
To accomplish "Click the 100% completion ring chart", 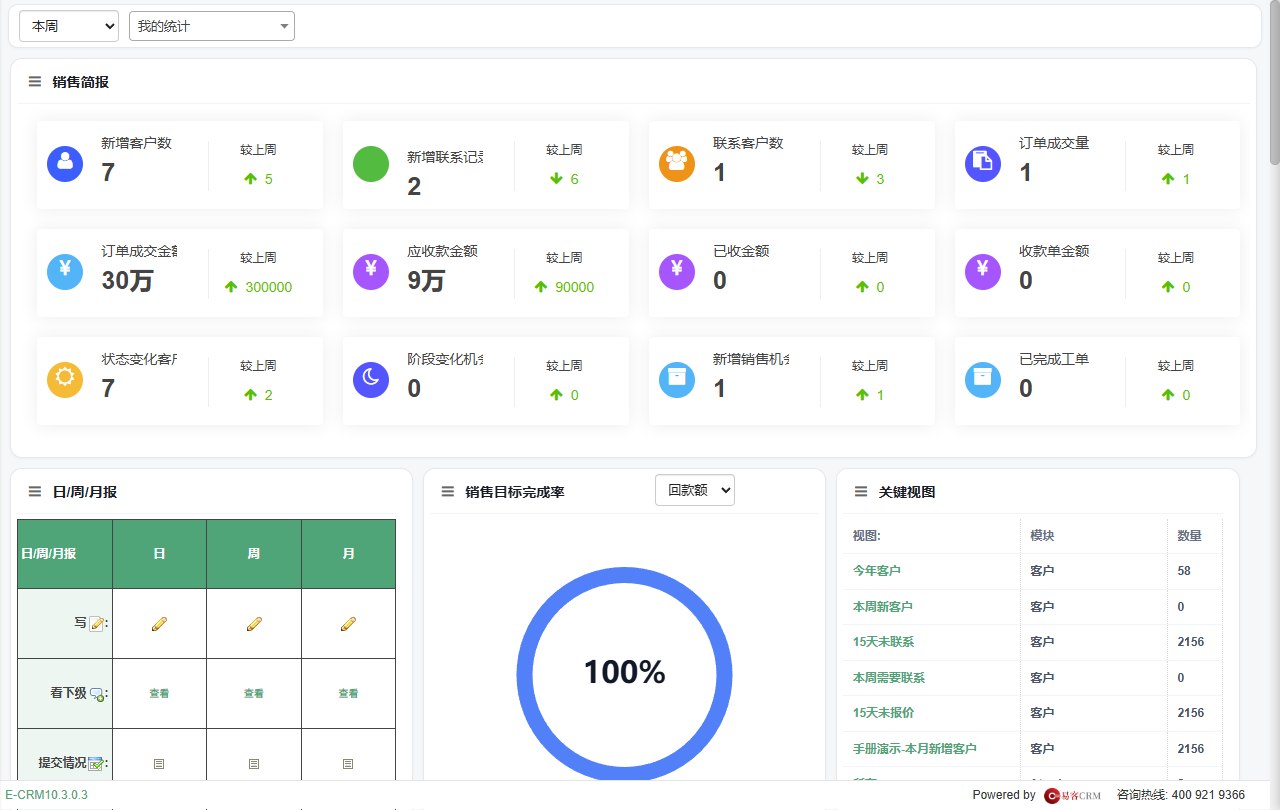I will point(624,673).
